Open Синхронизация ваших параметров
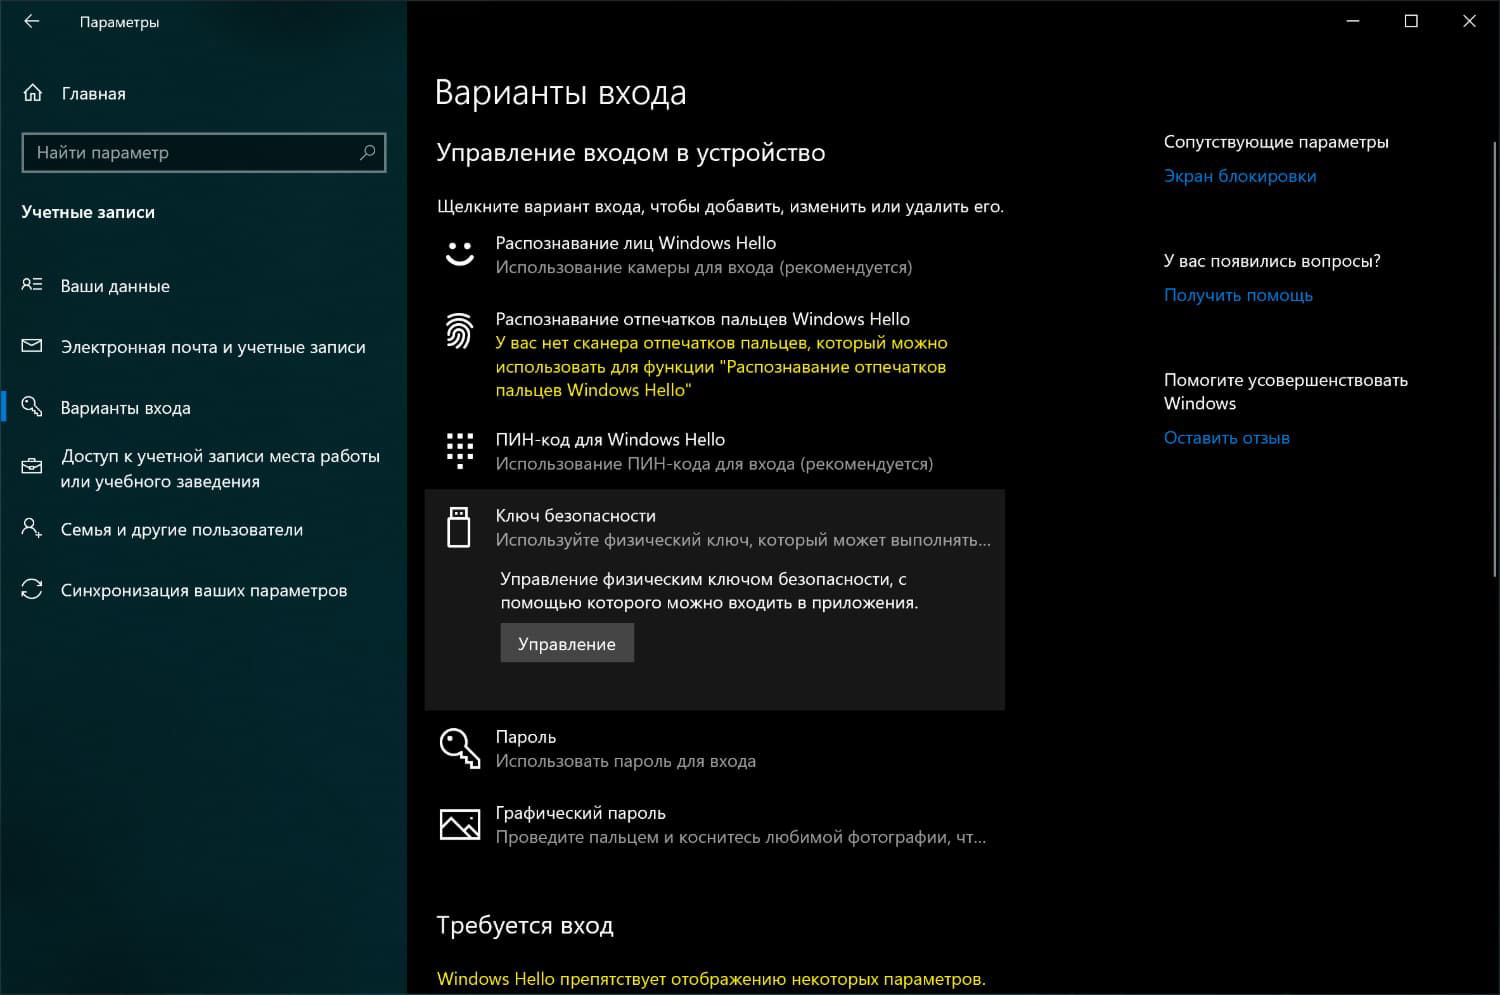1500x995 pixels. [x=204, y=590]
